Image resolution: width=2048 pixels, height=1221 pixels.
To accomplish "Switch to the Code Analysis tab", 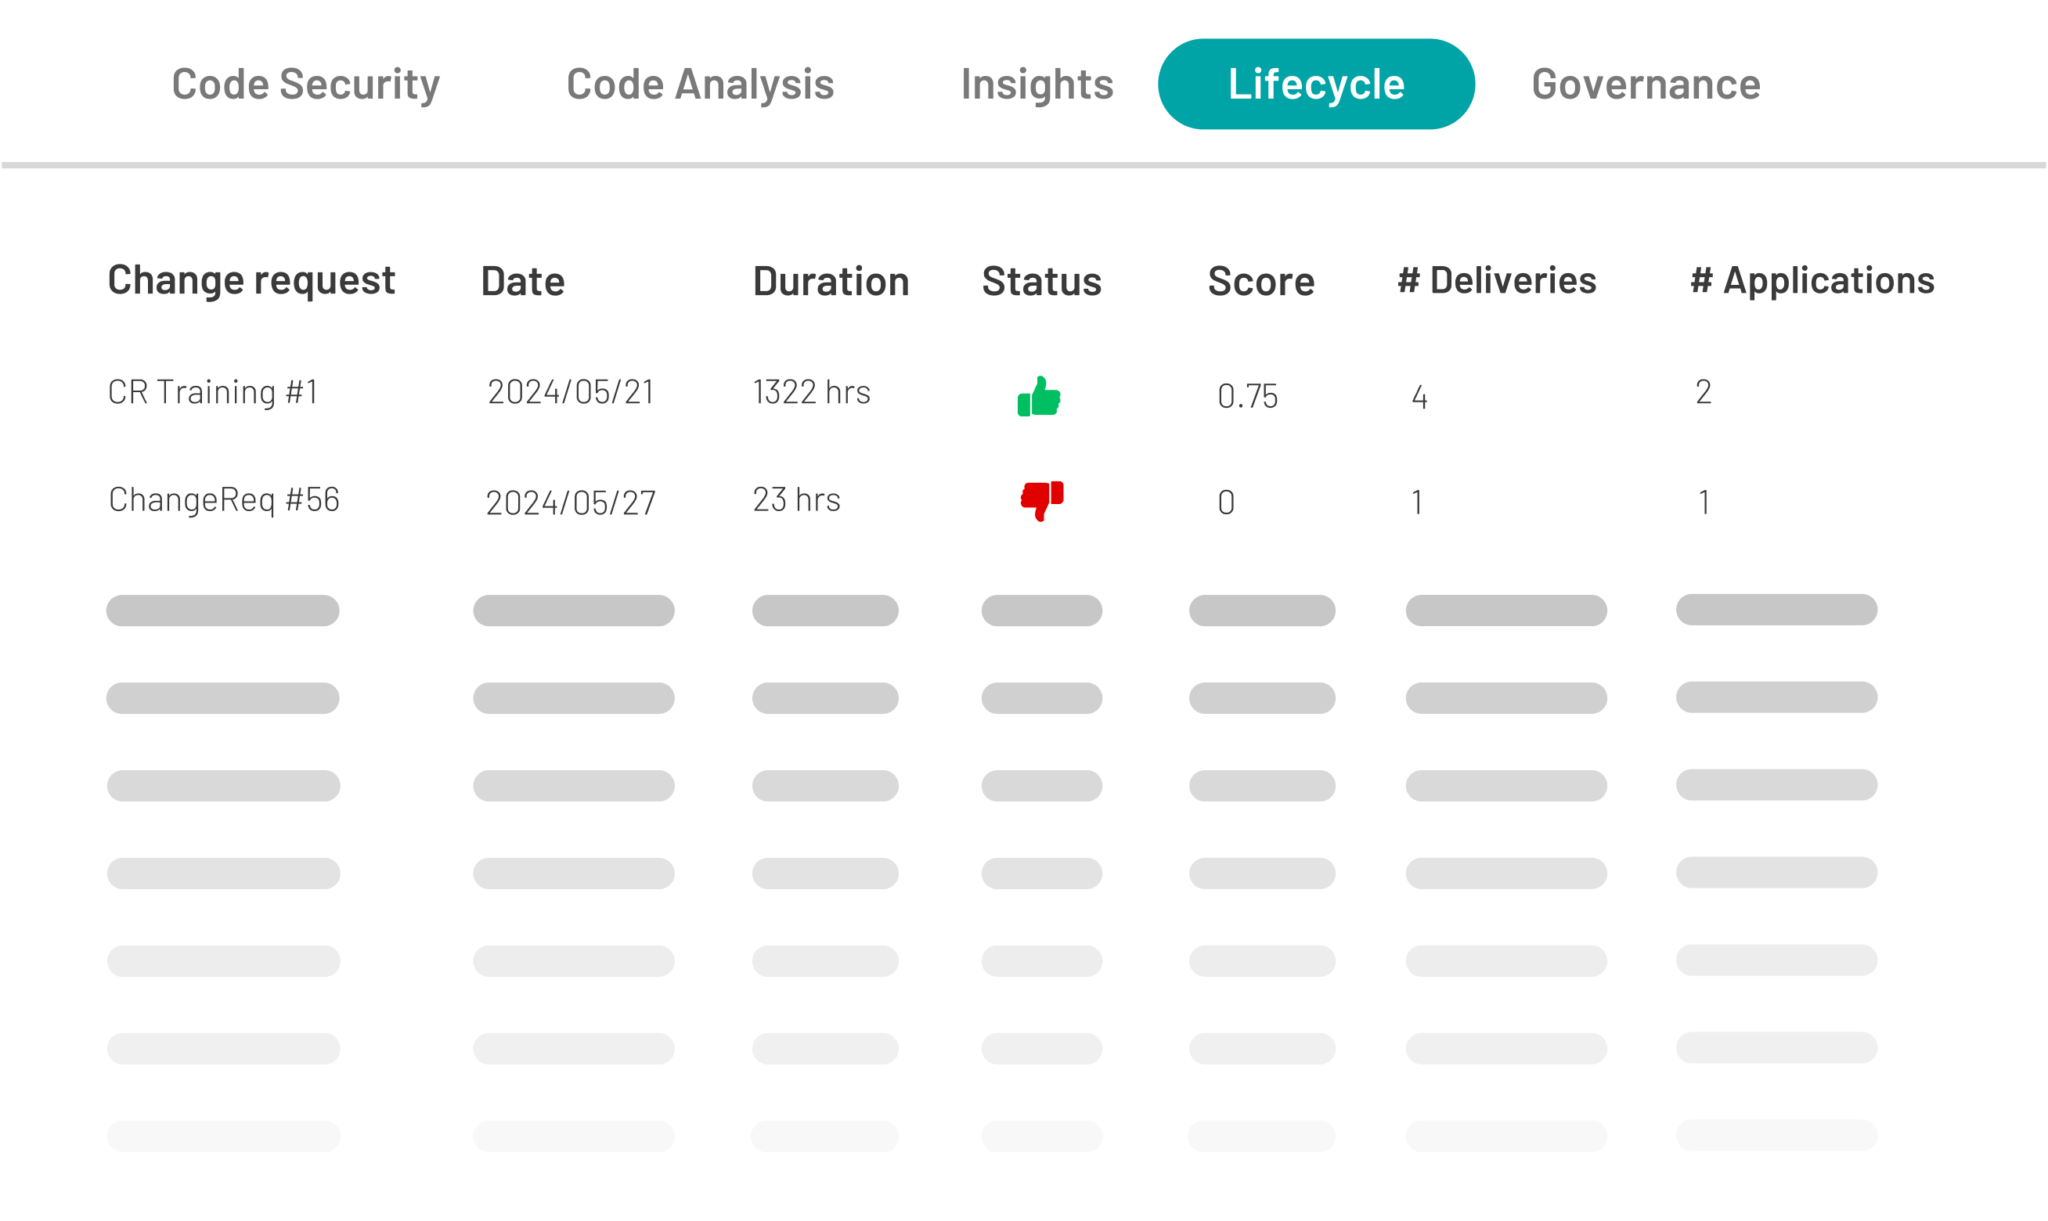I will click(700, 84).
